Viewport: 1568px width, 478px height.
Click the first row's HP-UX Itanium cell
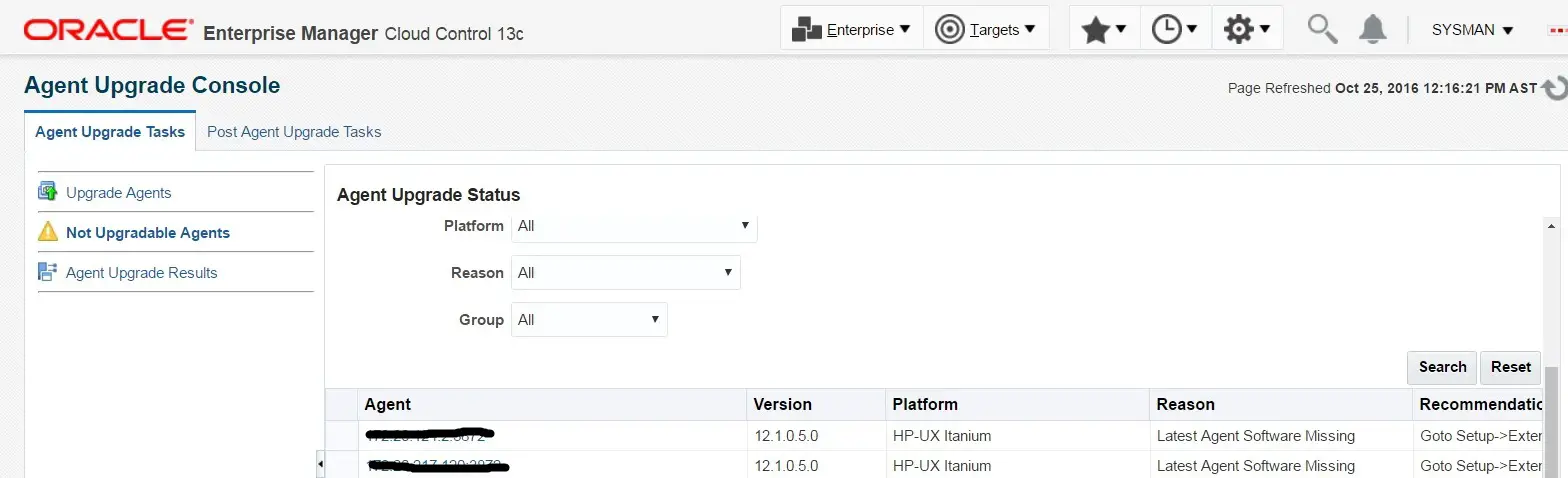tap(1018, 436)
